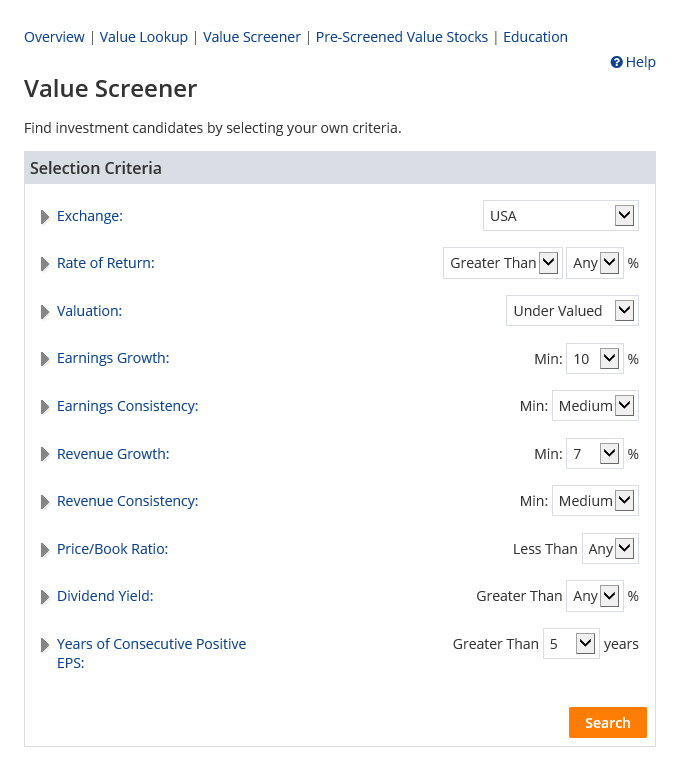Screen dimensions: 688x780
Task: Expand the Rate of Return triangle
Action: coord(45,264)
